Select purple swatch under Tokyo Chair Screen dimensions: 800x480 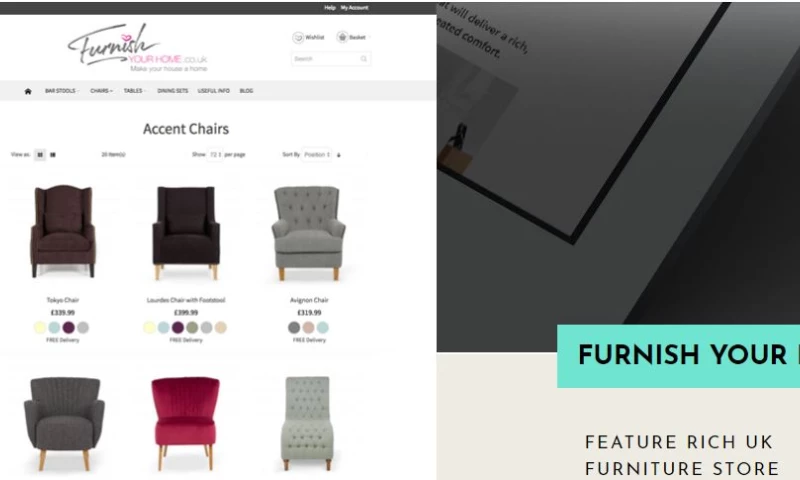click(68, 327)
